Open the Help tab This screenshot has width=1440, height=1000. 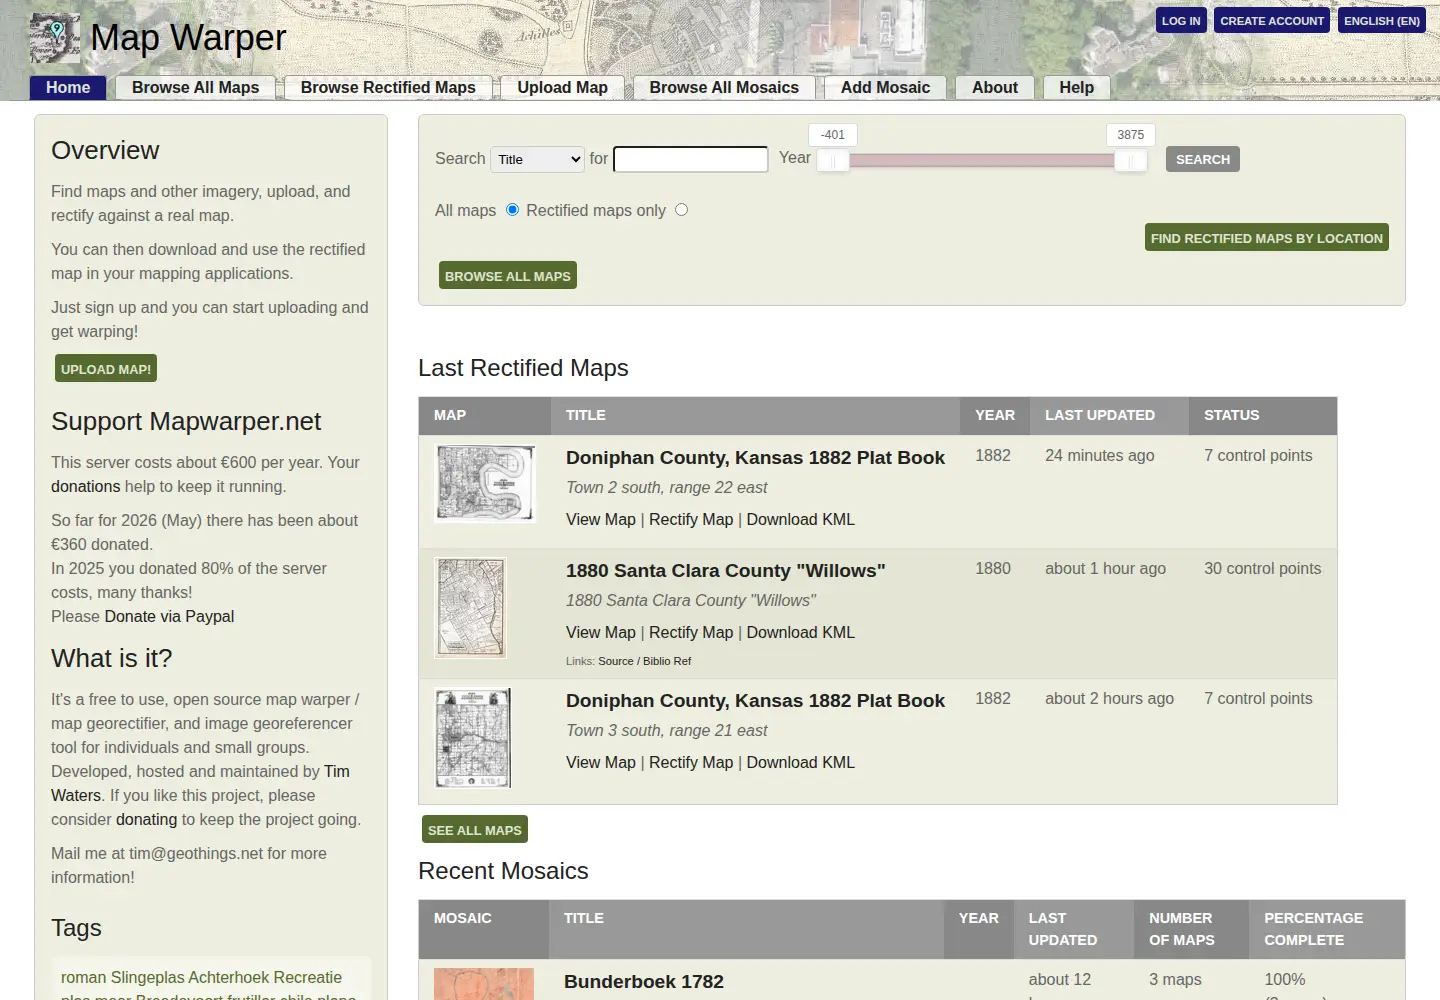(x=1077, y=87)
